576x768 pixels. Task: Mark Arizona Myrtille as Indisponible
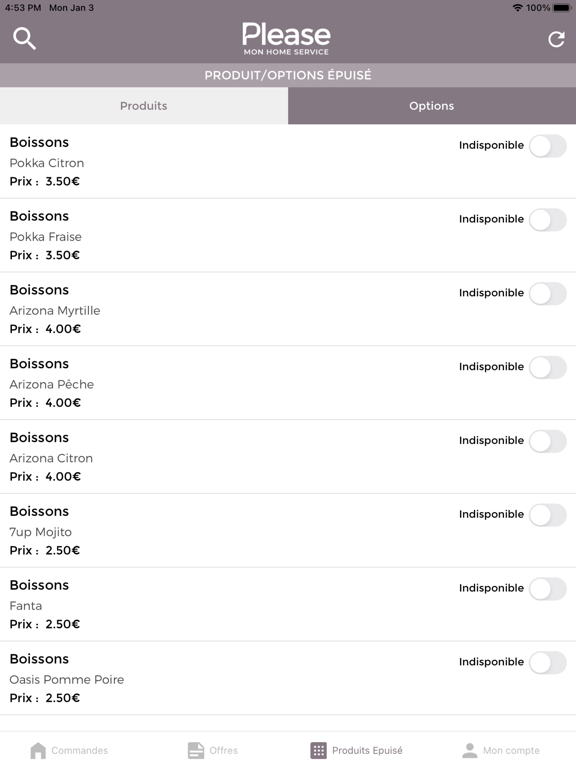pyautogui.click(x=548, y=294)
